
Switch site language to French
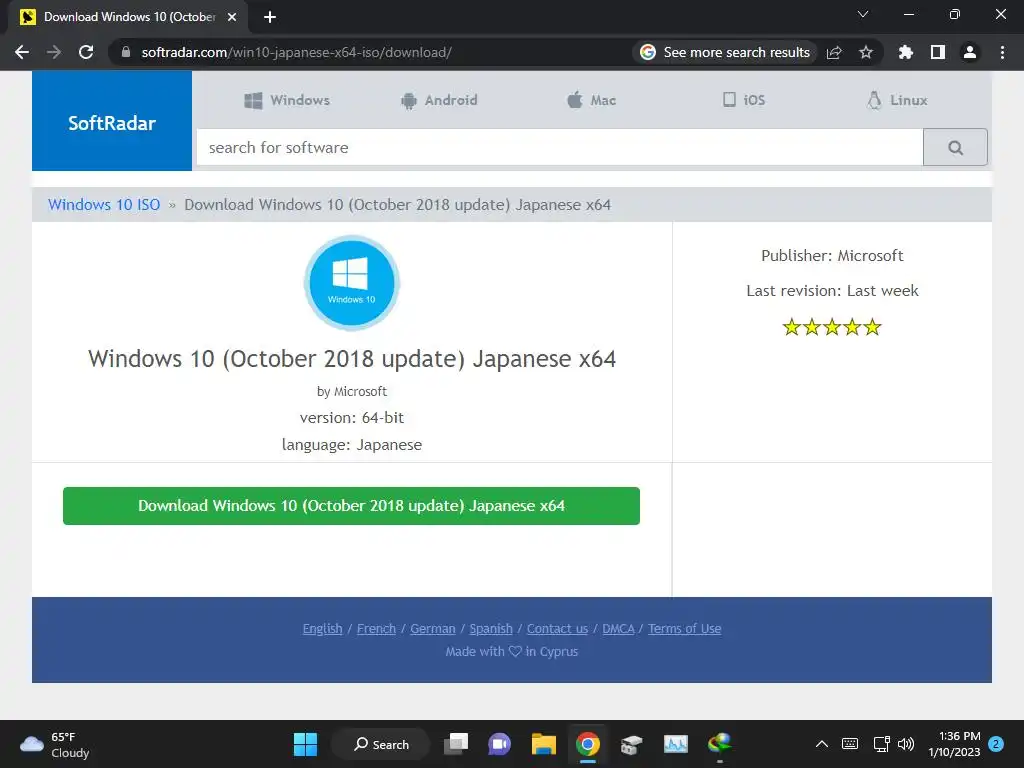click(x=376, y=628)
